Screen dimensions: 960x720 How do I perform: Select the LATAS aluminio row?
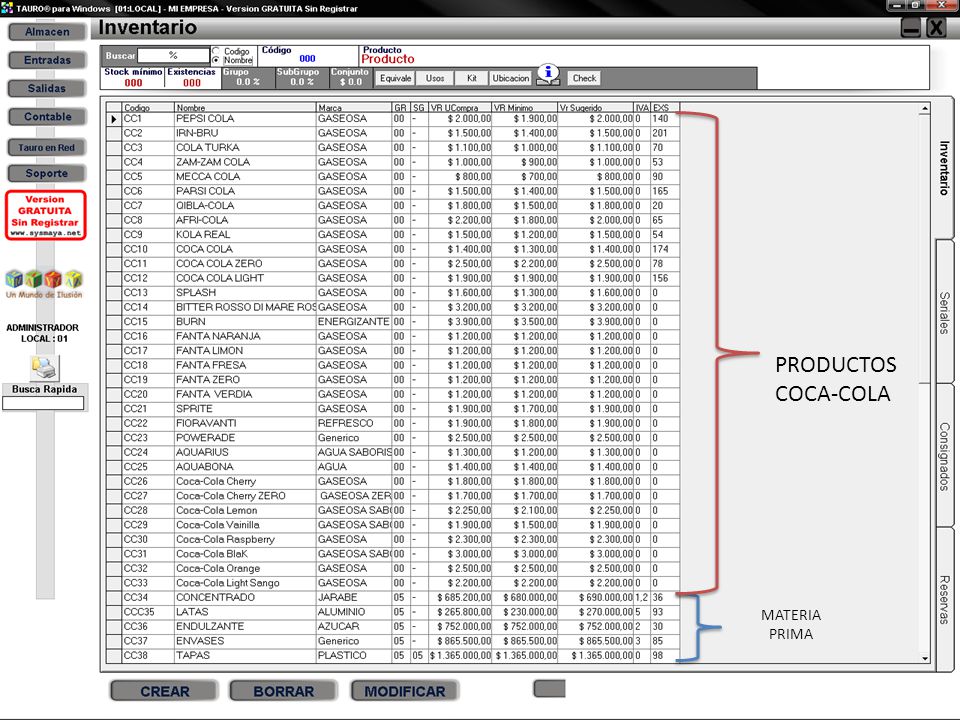pyautogui.click(x=392, y=612)
